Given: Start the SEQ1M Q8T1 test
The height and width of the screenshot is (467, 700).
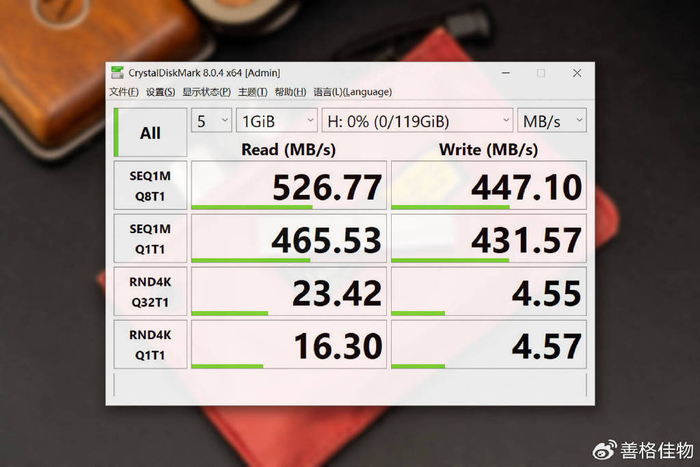Looking at the screenshot, I should [x=150, y=186].
